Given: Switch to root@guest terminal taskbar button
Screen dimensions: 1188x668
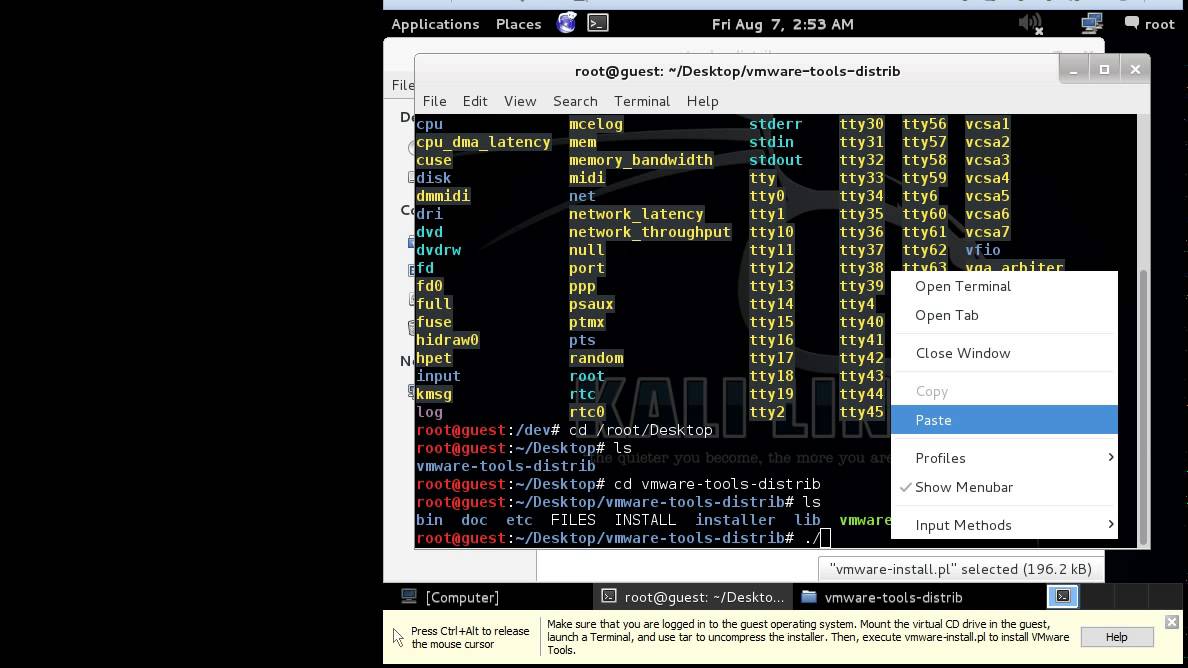Looking at the screenshot, I should 692,597.
